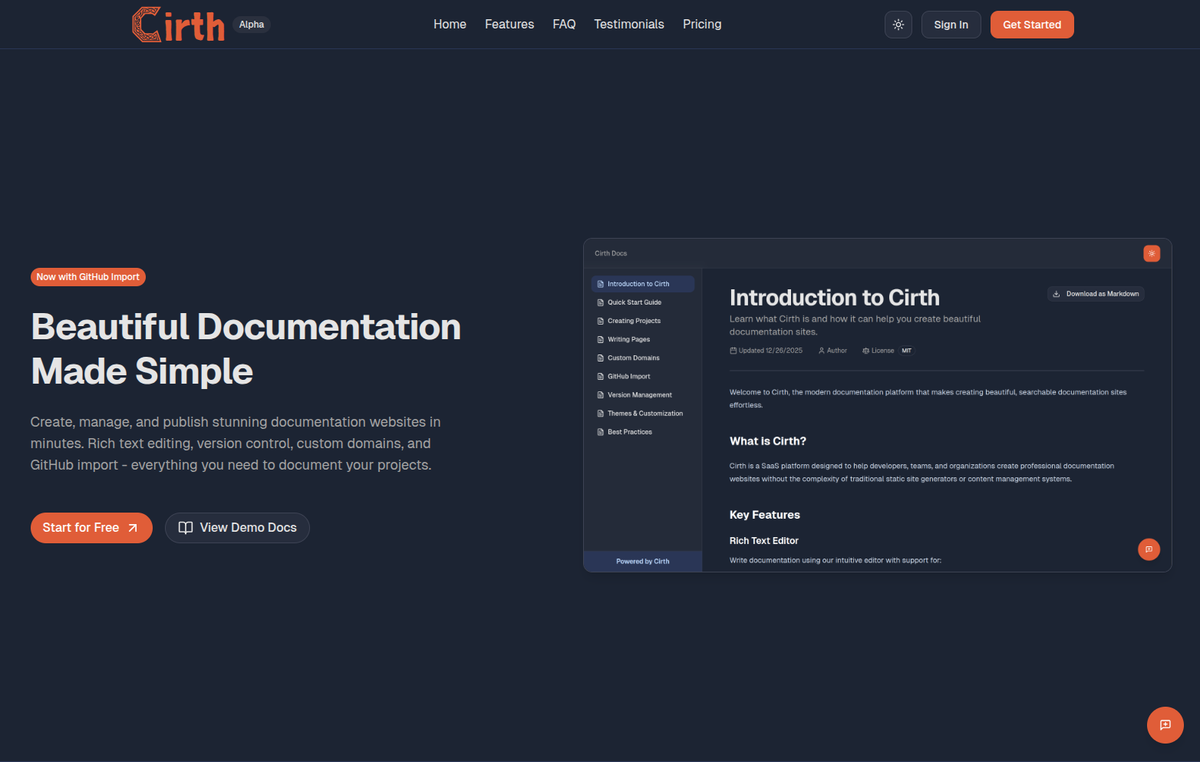
Task: Toggle the theme inside the demo docs preview
Action: pyautogui.click(x=1151, y=253)
